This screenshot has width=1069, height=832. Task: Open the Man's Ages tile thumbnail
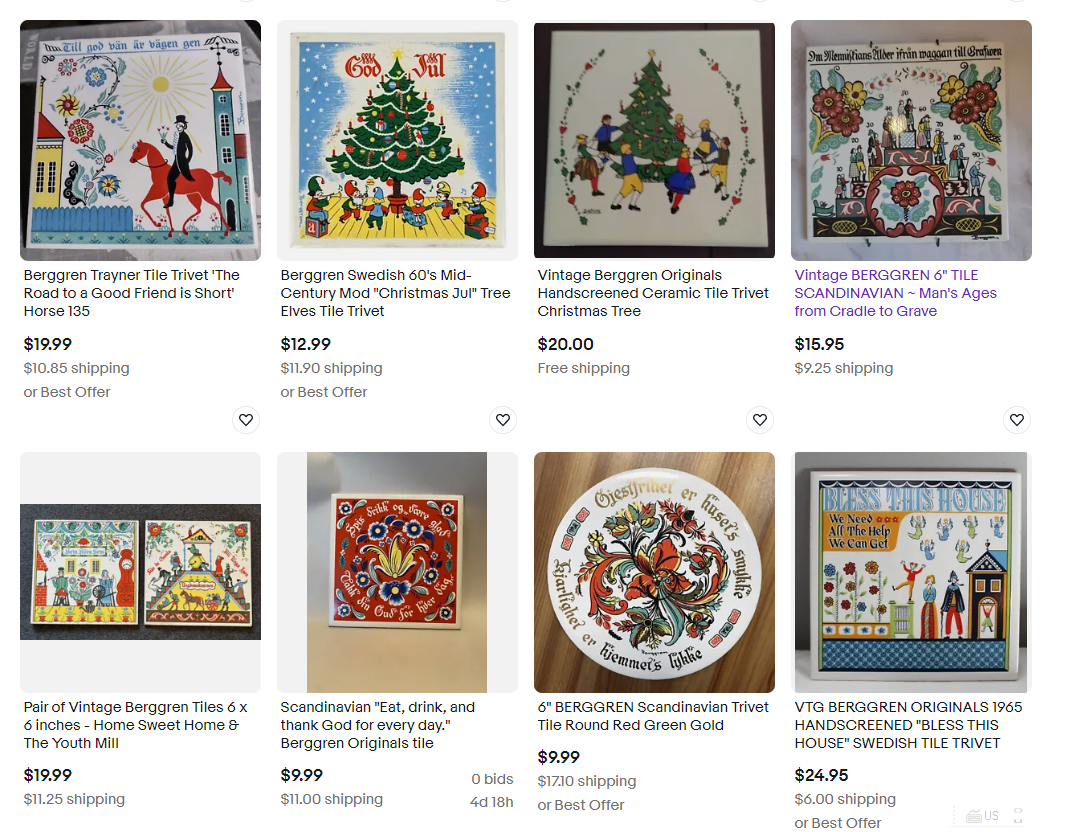(x=911, y=141)
